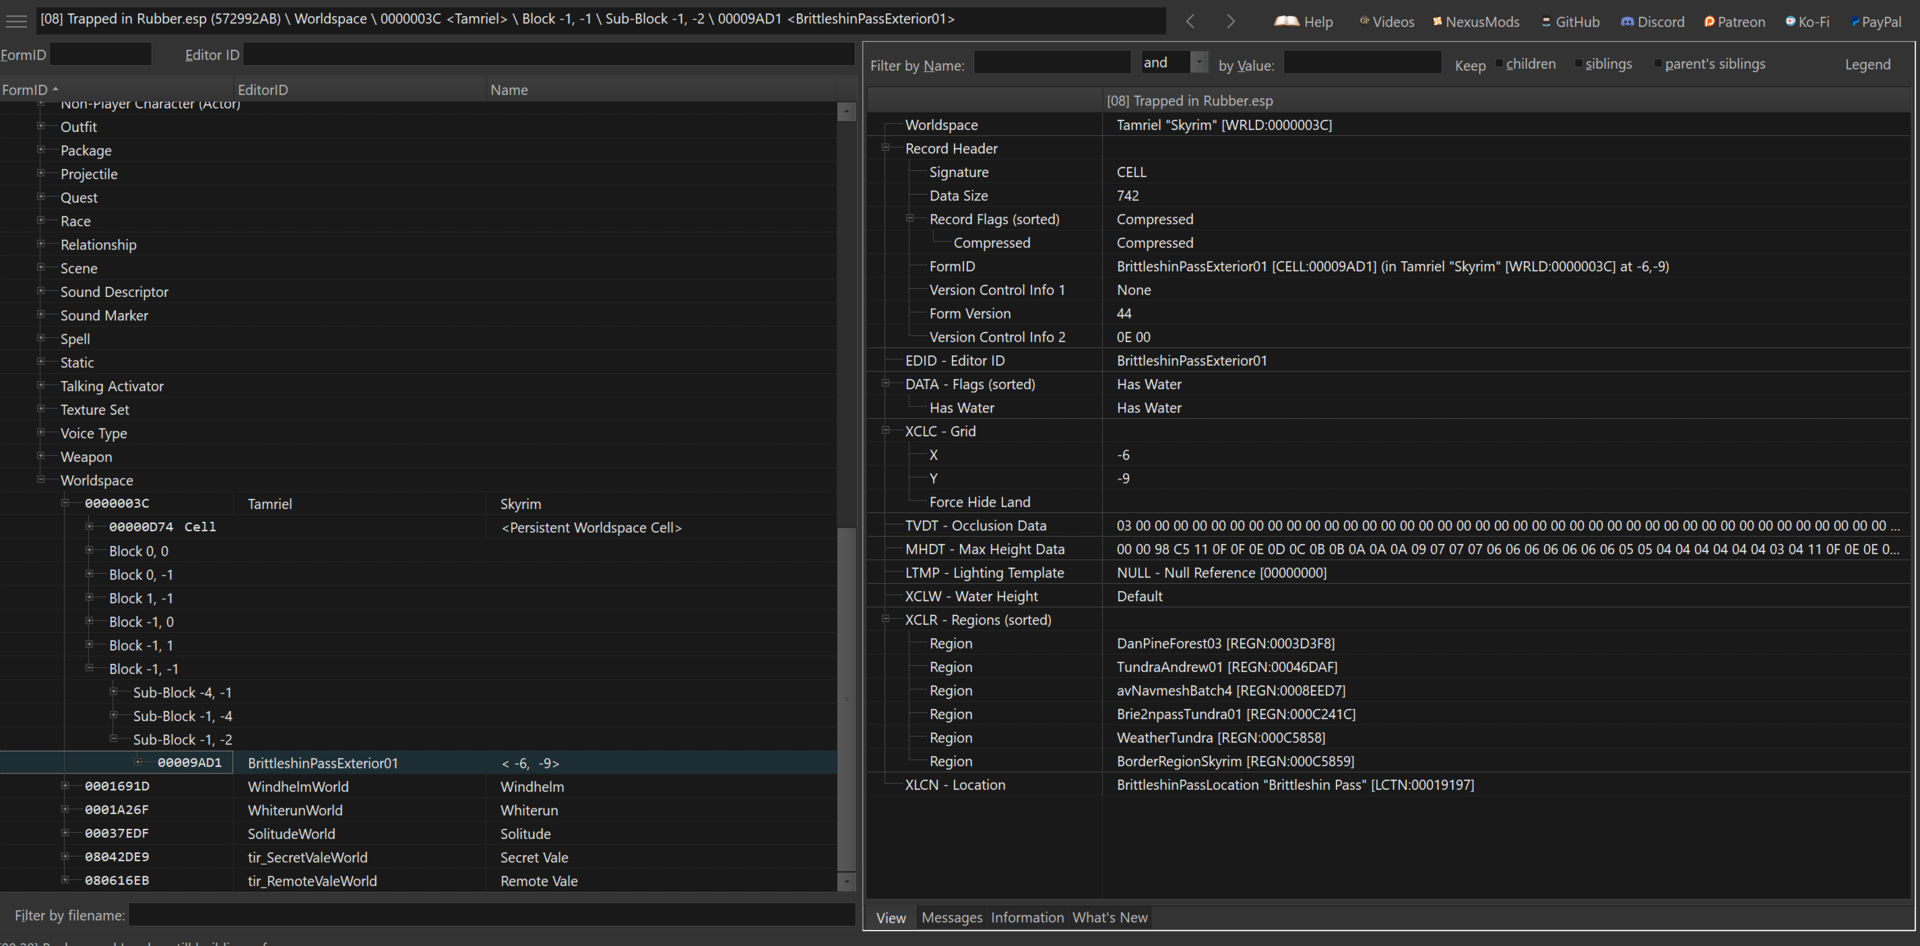Click the XCLW Water Height 'Default' value
Viewport: 1920px width, 946px height.
click(x=1140, y=596)
